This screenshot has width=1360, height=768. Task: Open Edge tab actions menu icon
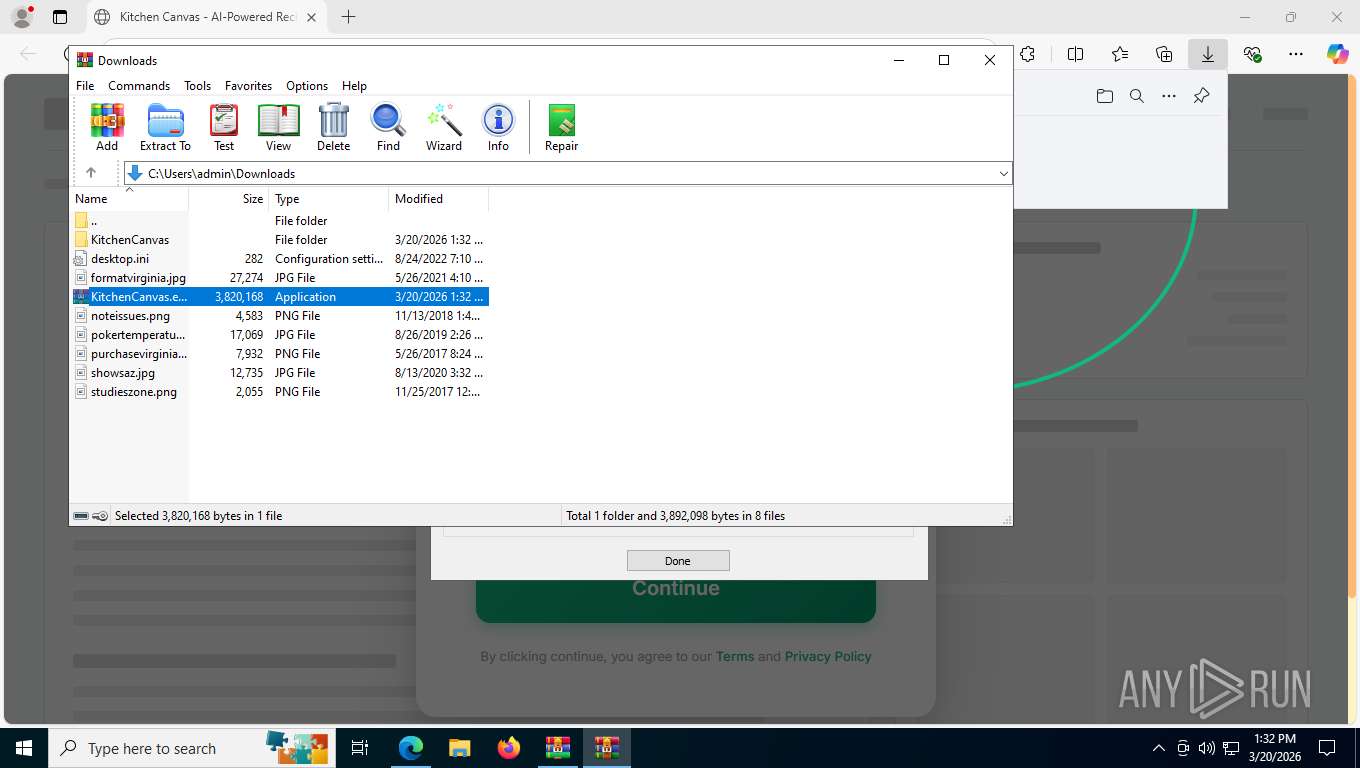pos(60,17)
